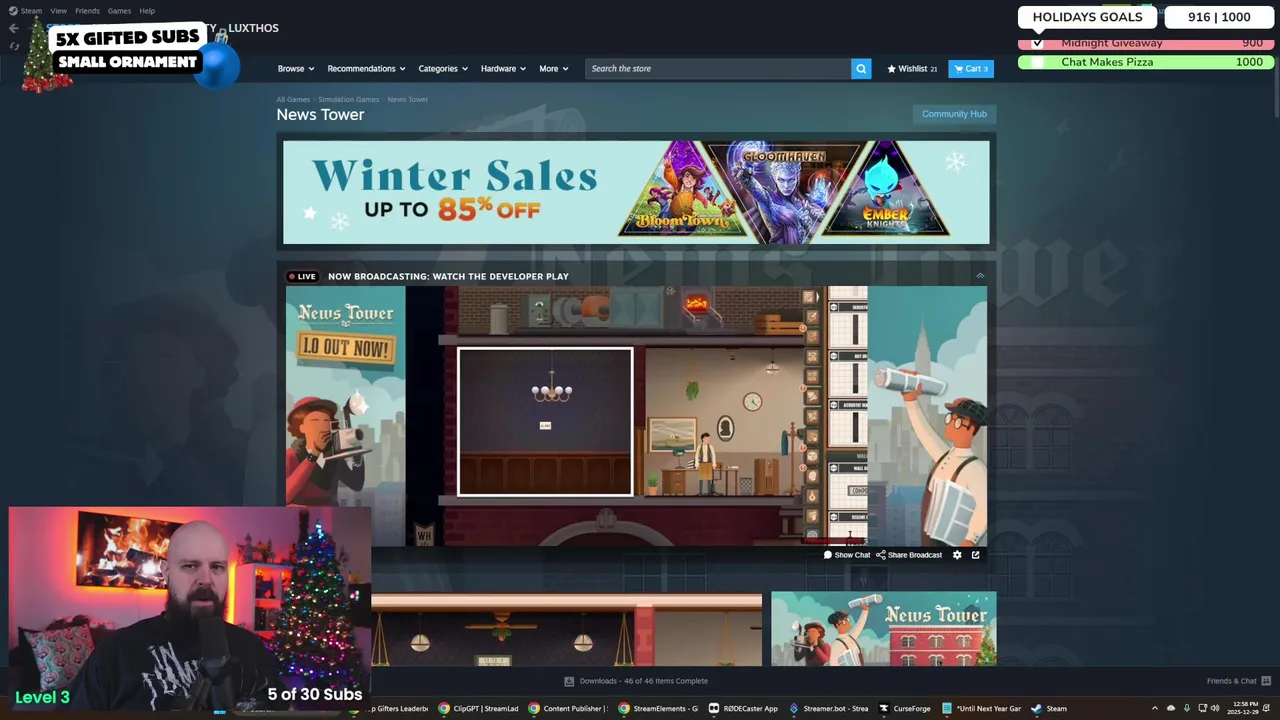Click the Share Broadcast button
This screenshot has height=720, width=1280.
pos(909,555)
